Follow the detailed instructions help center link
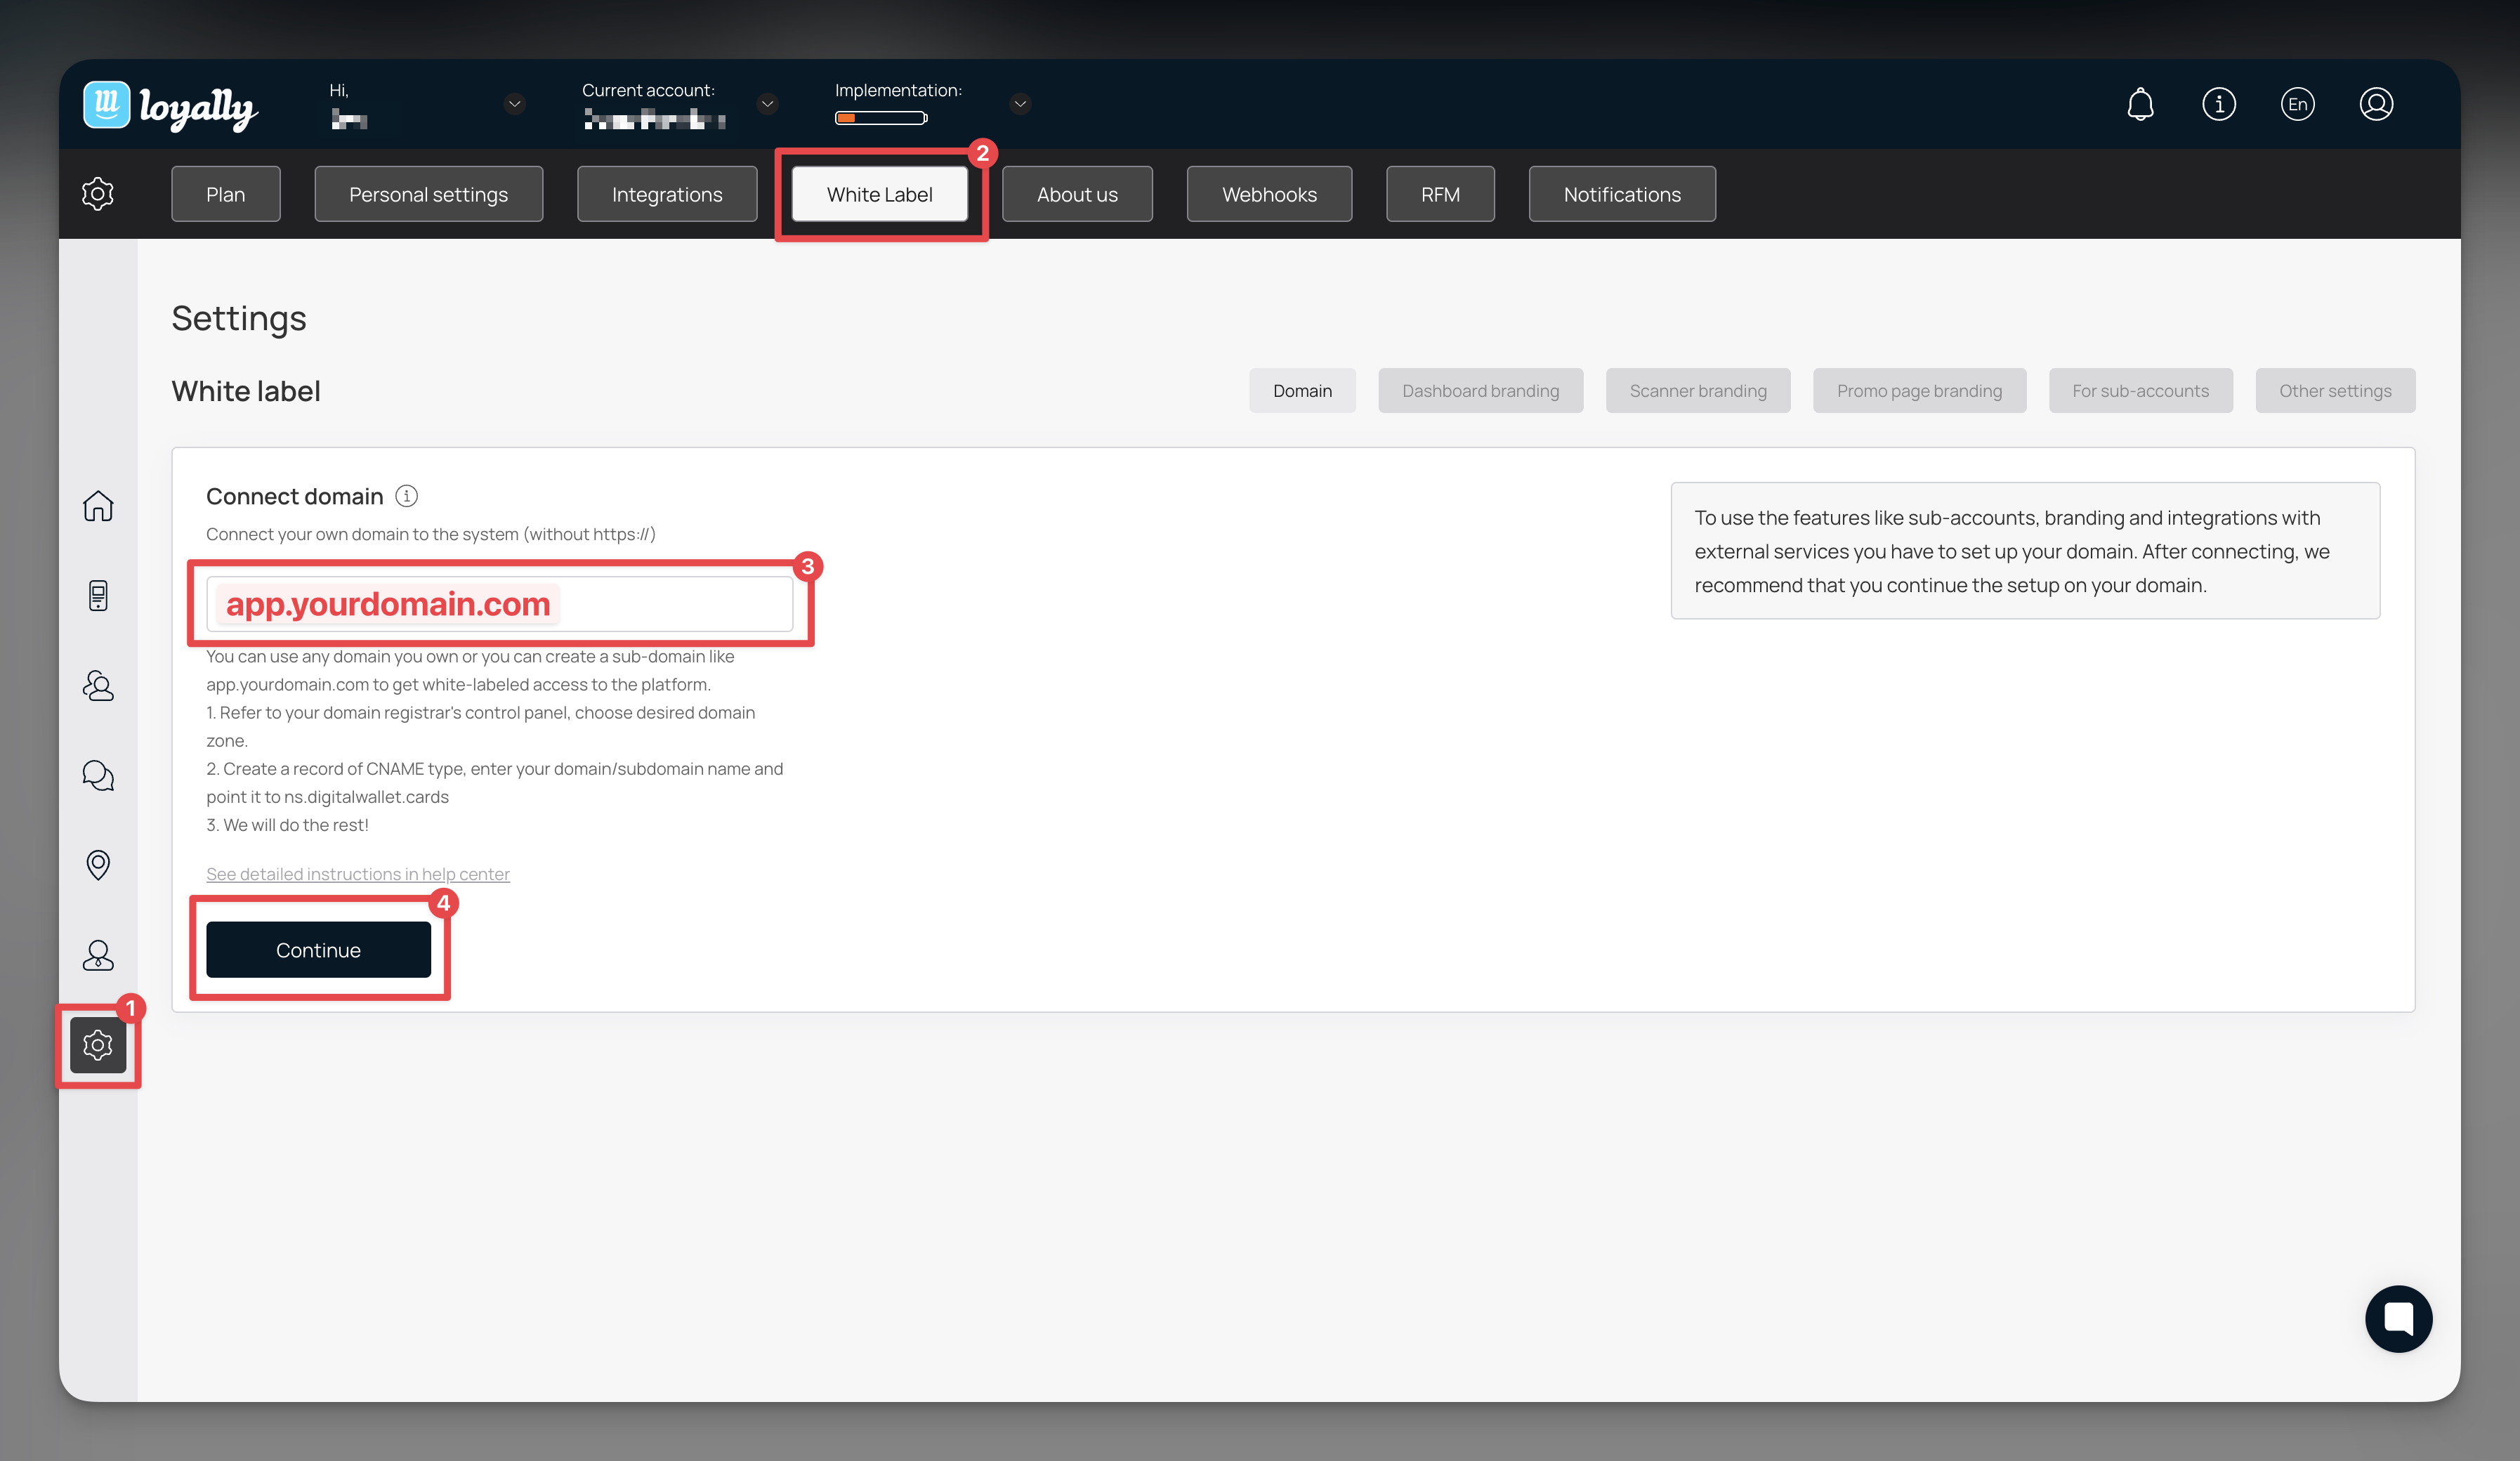Viewport: 2520px width, 1461px height. (358, 874)
